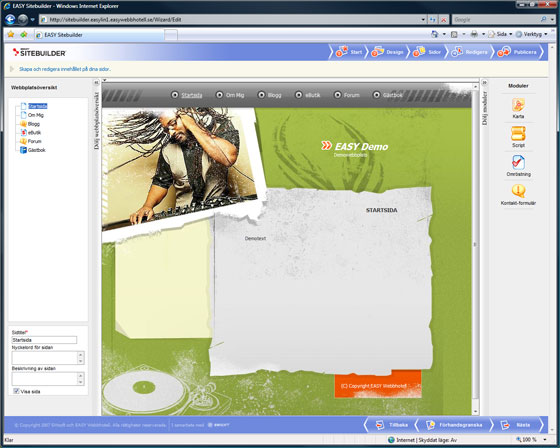Go to the Redigera wizard step
560x448 pixels.
469,52
